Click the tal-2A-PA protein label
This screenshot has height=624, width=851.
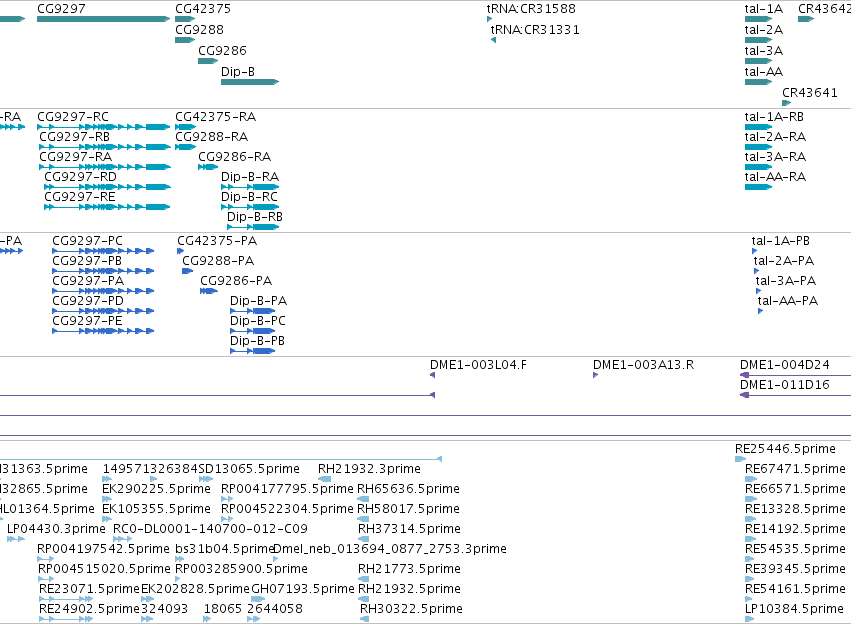click(784, 261)
